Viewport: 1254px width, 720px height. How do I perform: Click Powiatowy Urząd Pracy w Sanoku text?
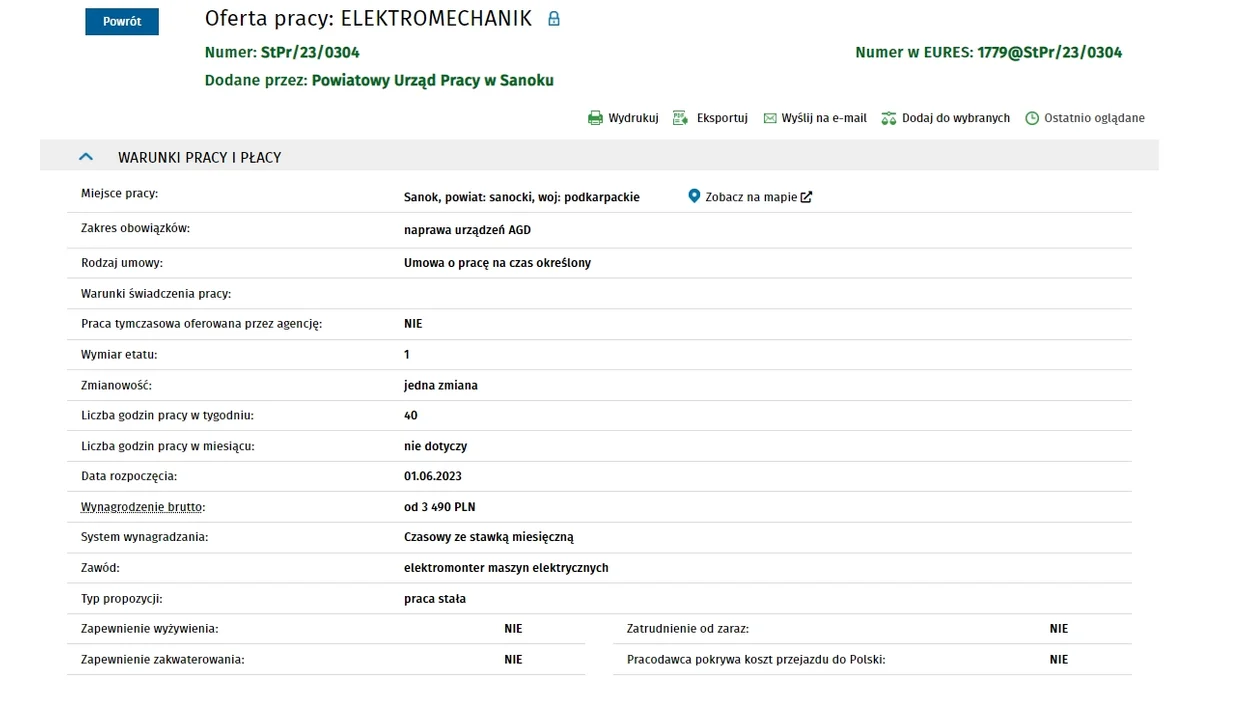pyautogui.click(x=433, y=80)
